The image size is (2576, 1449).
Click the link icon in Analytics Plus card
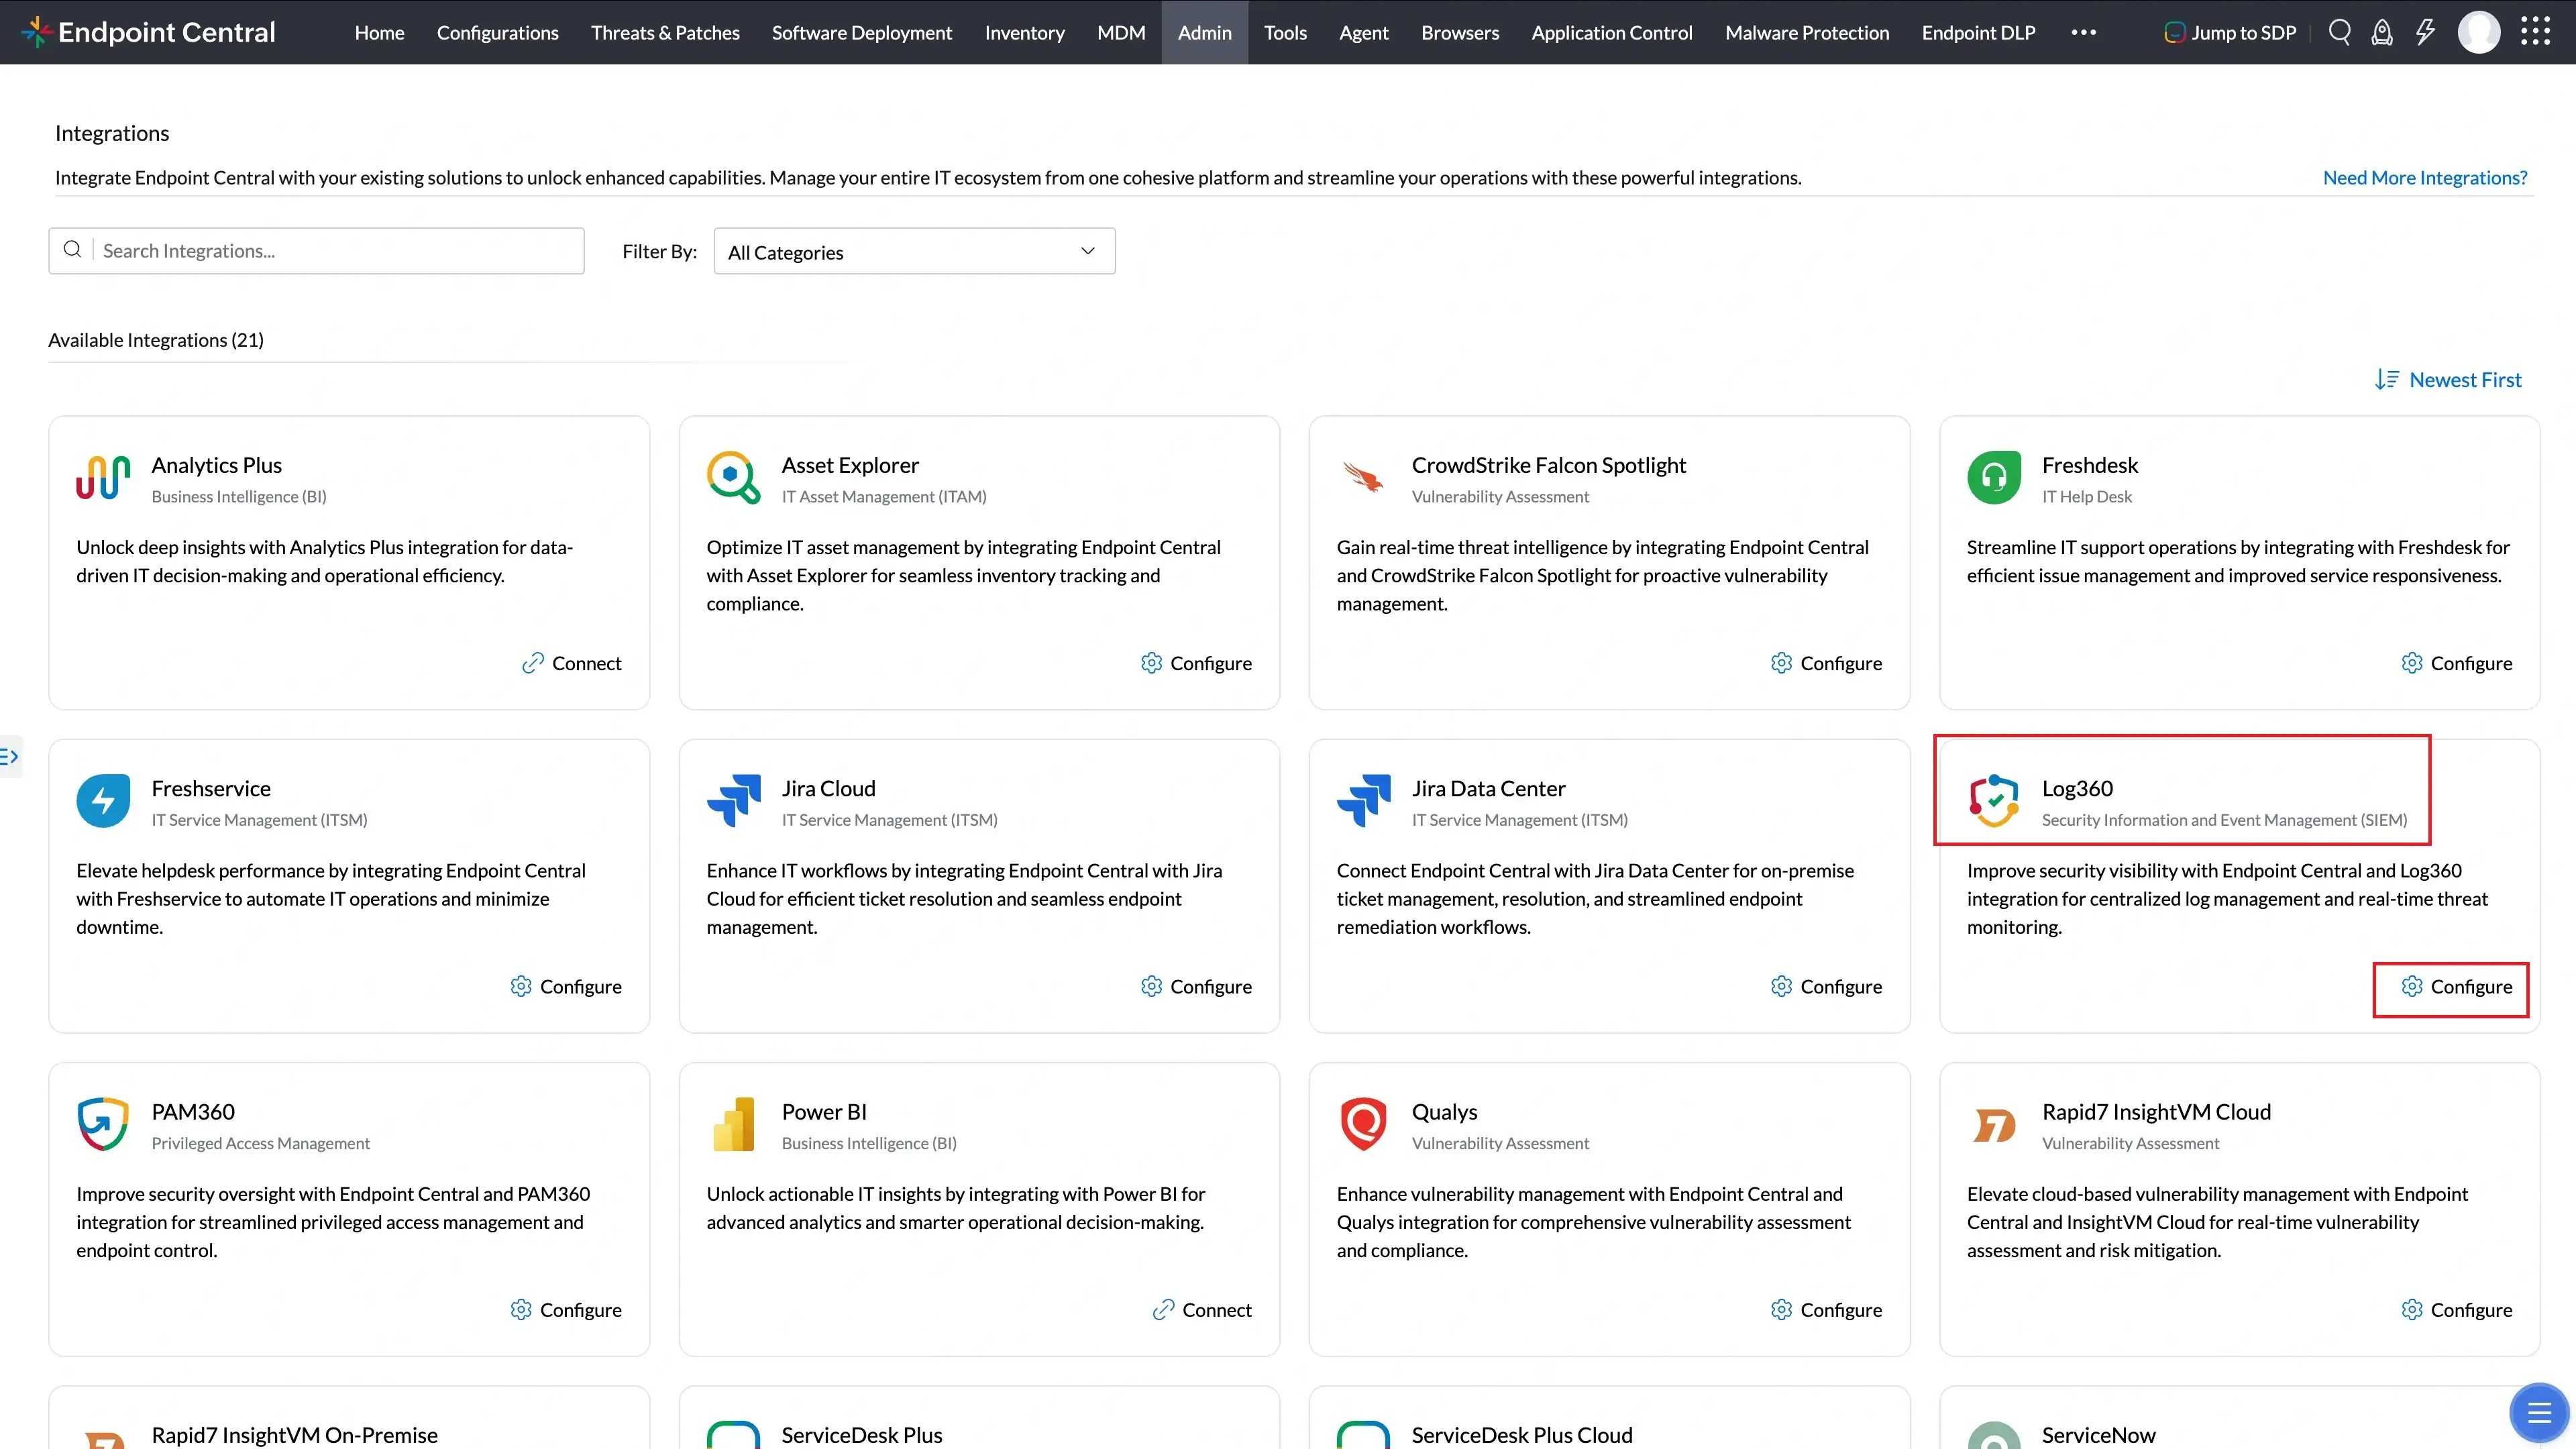[x=533, y=663]
